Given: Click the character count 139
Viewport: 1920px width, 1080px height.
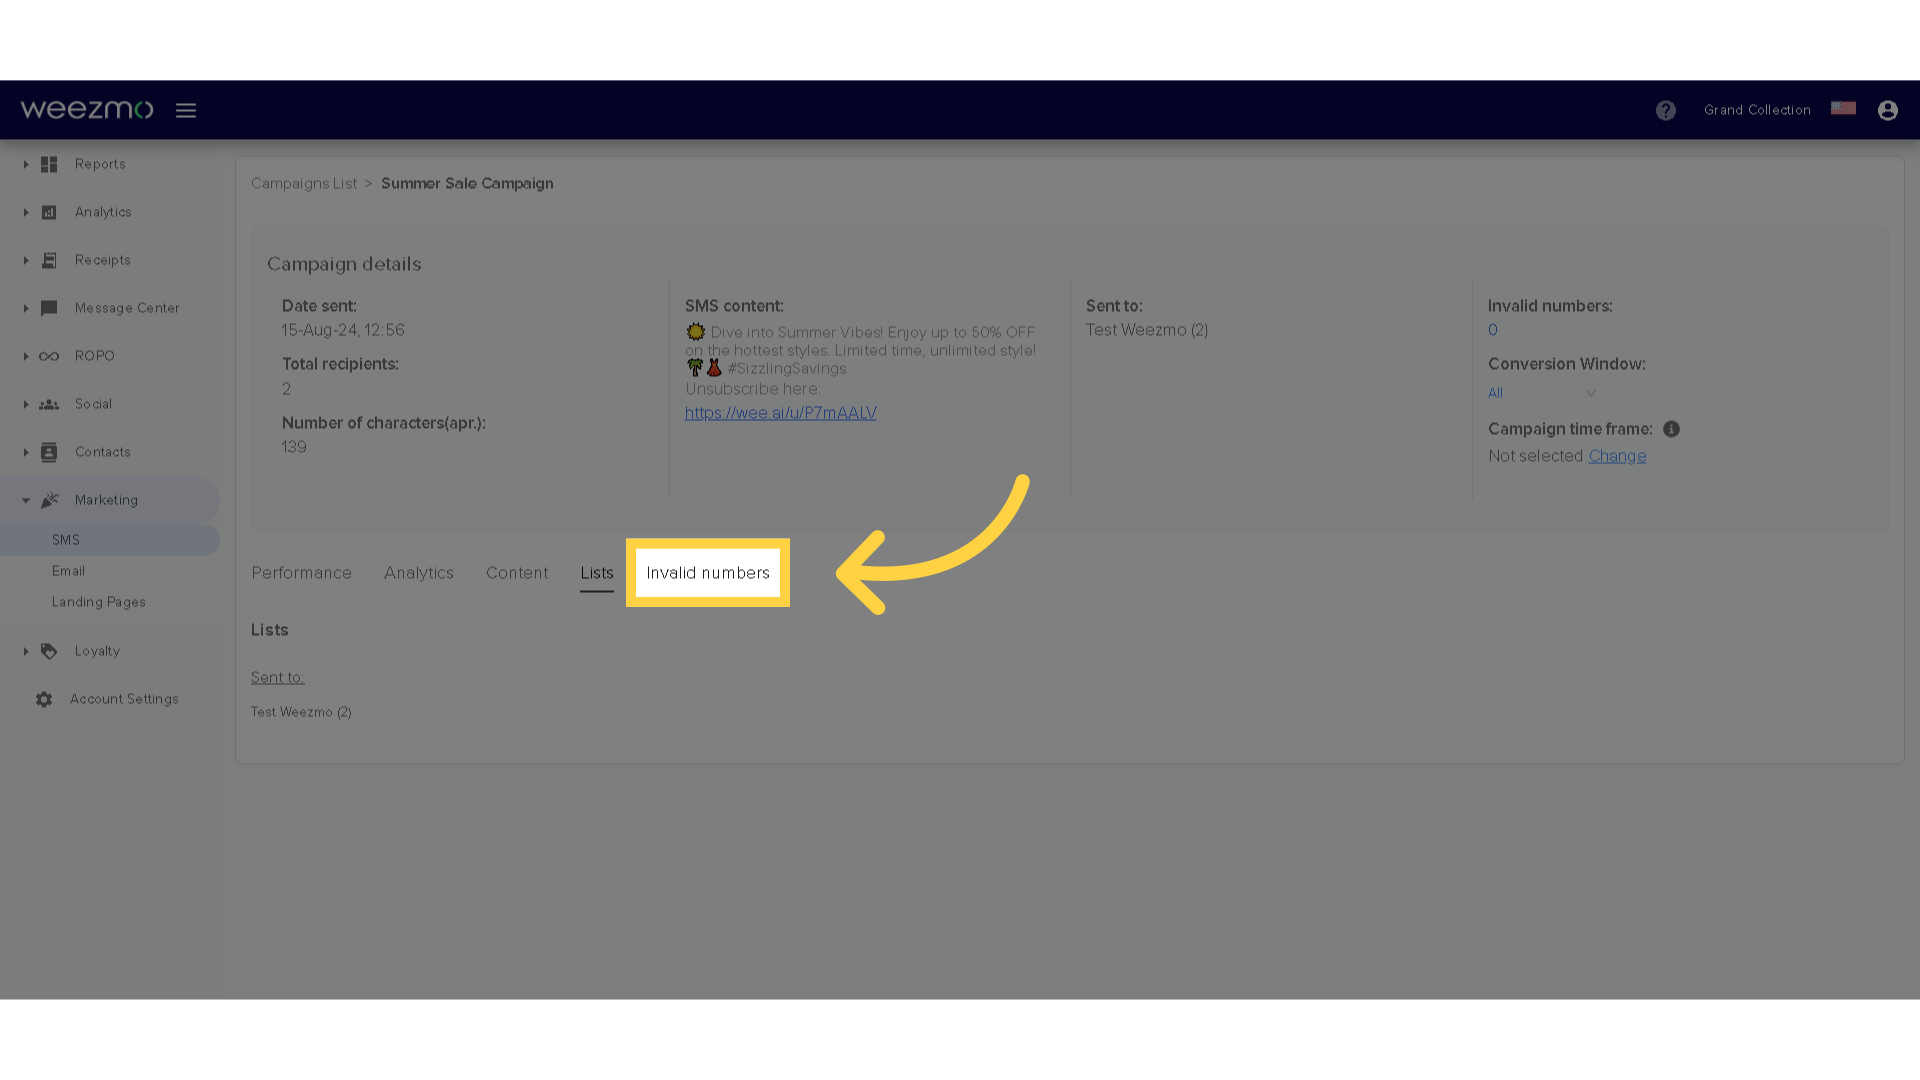Looking at the screenshot, I should [x=294, y=447].
